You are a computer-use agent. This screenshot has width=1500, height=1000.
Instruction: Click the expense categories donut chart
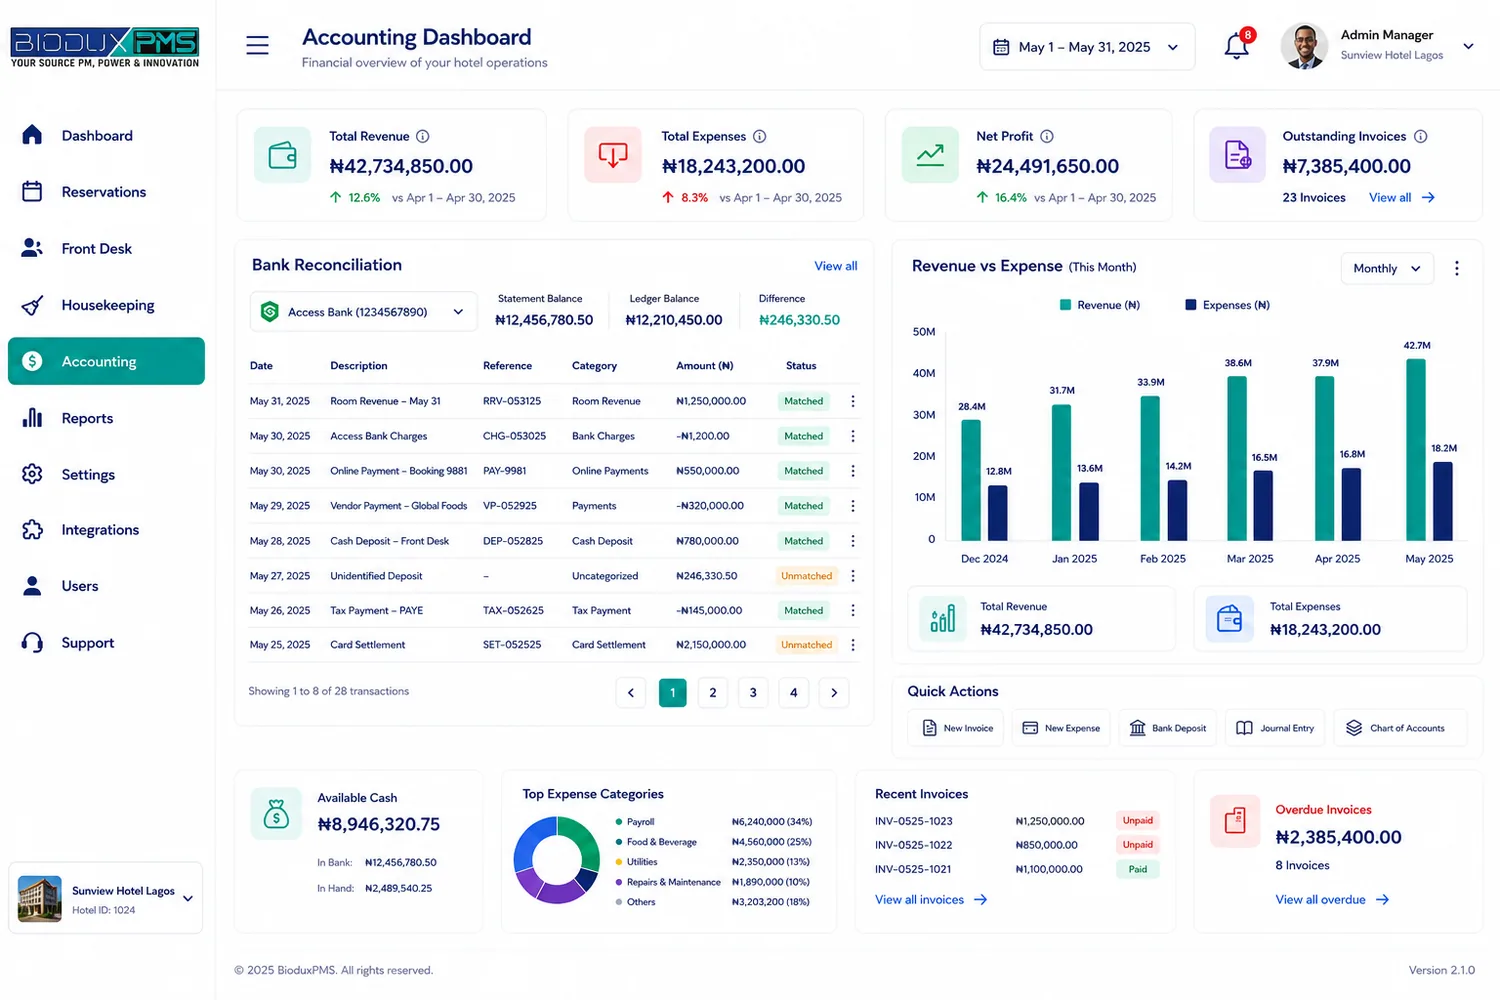(x=557, y=860)
